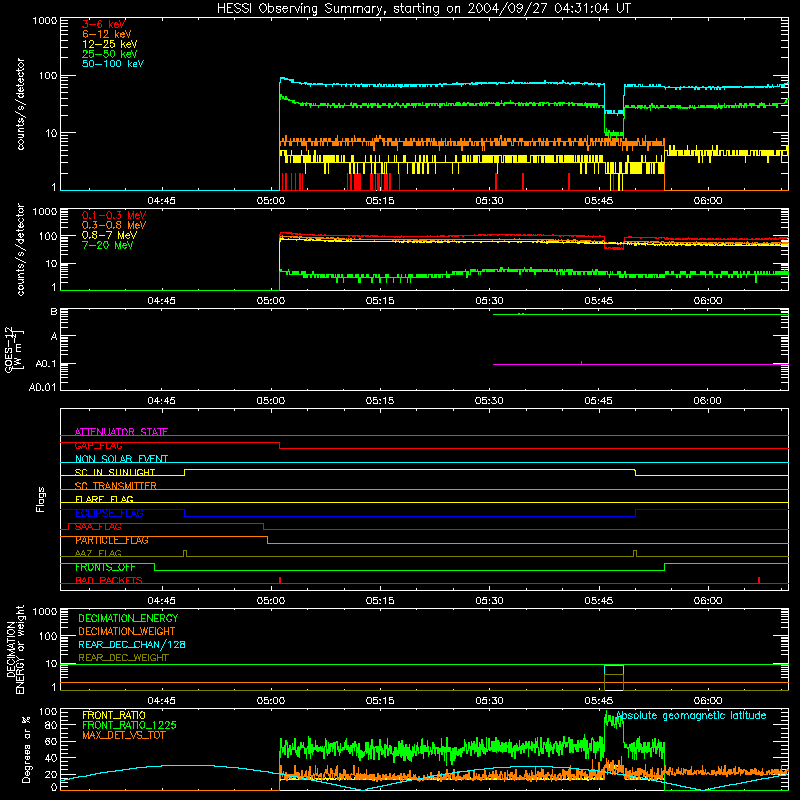This screenshot has width=800, height=800.
Task: Click the FRONT_RATIO legend label
Action: pos(114,715)
